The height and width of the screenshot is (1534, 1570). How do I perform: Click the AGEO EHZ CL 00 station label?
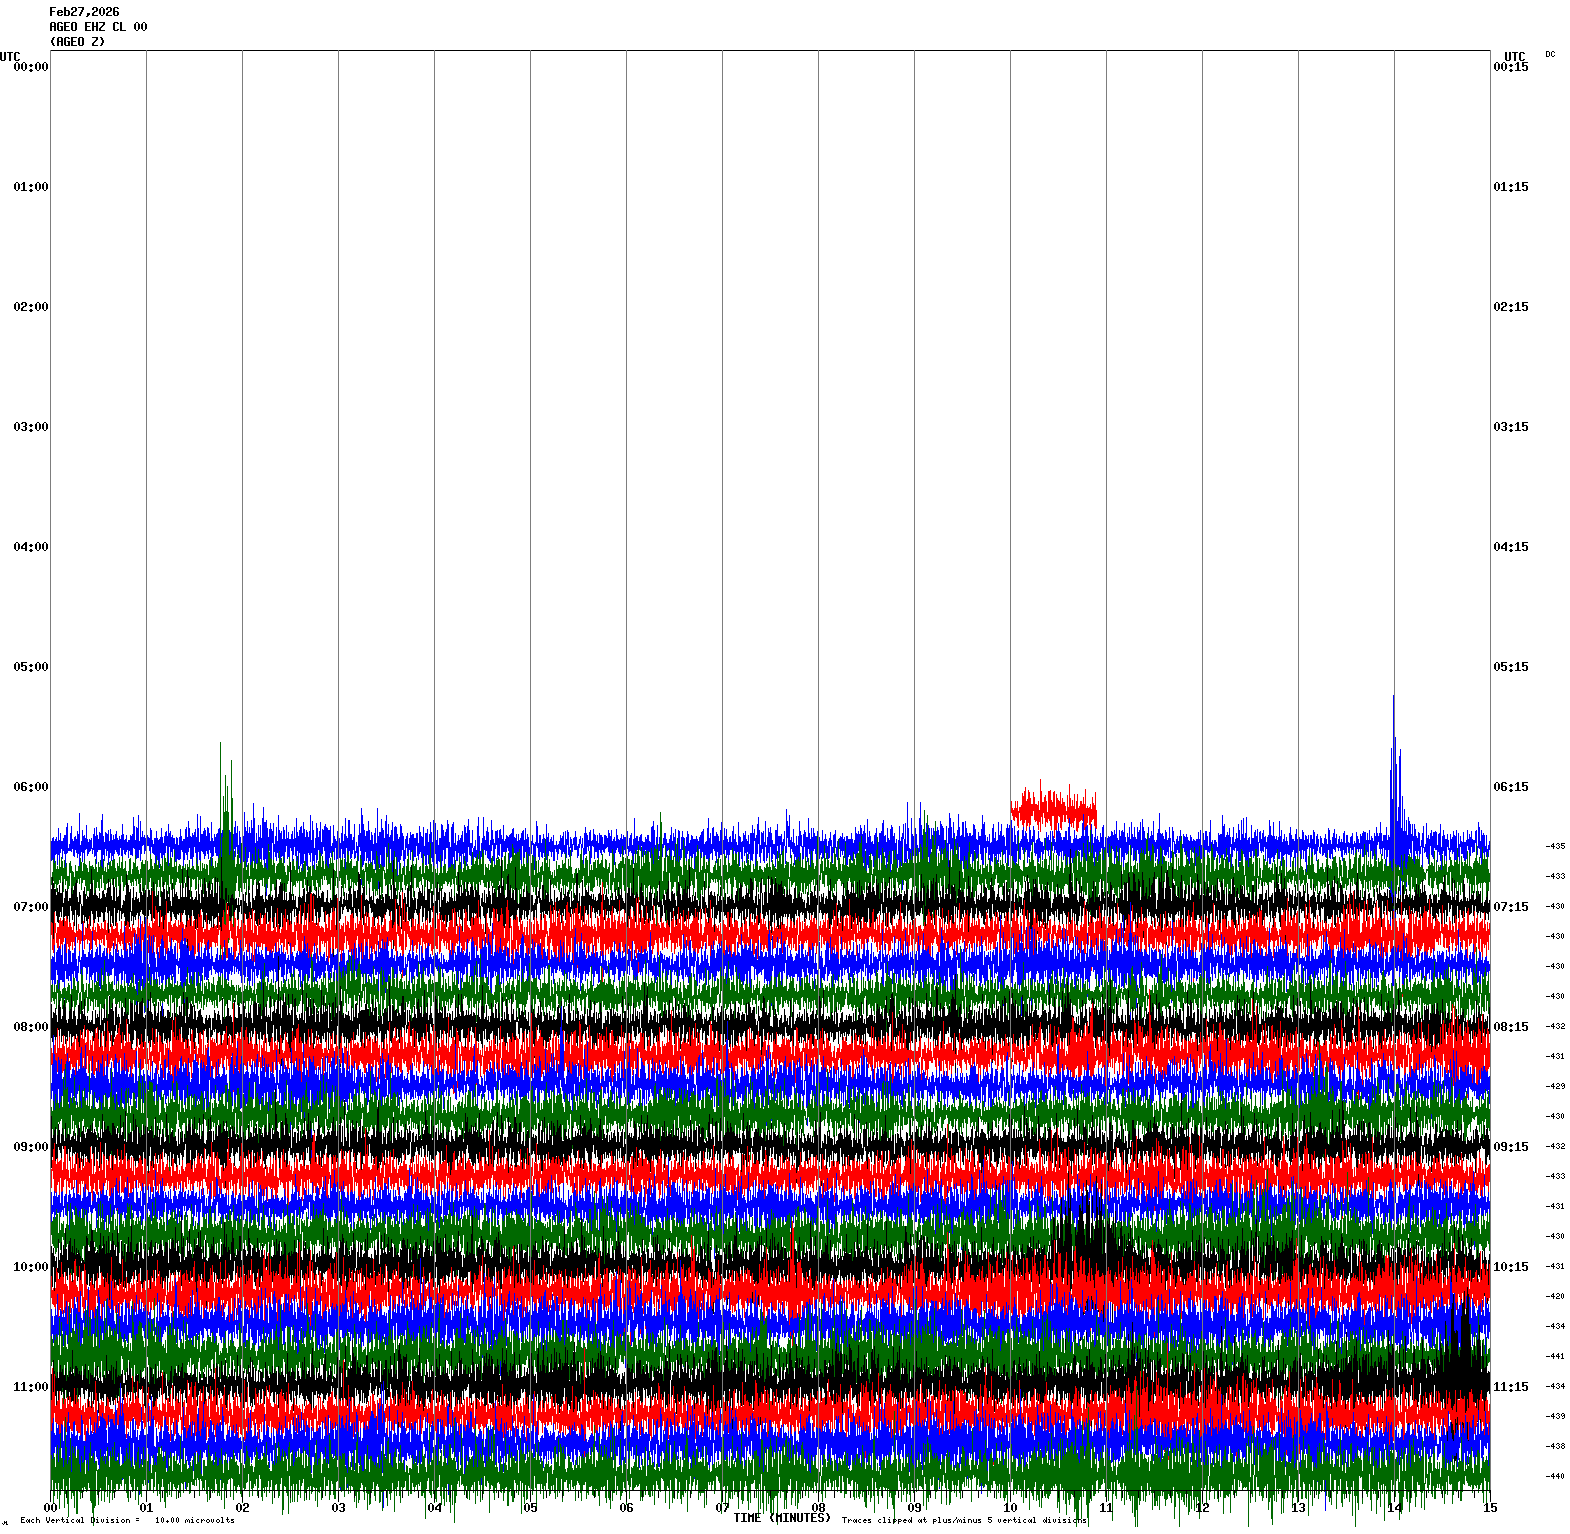coord(98,27)
